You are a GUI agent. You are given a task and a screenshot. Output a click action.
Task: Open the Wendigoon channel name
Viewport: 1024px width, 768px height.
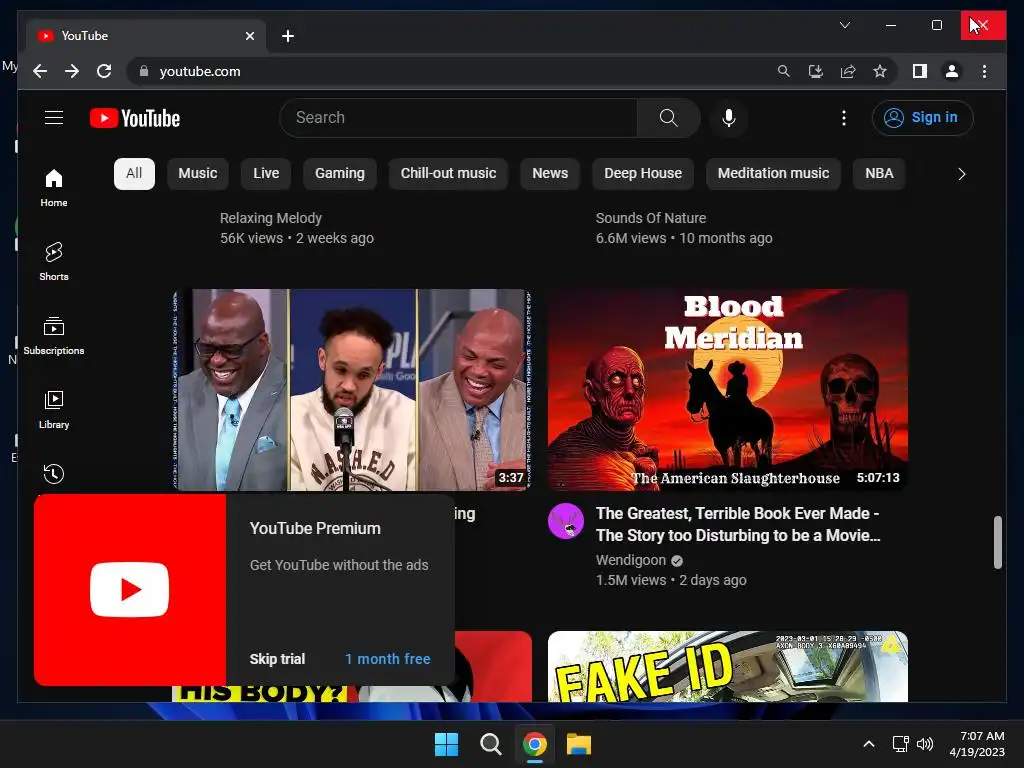[x=631, y=560]
